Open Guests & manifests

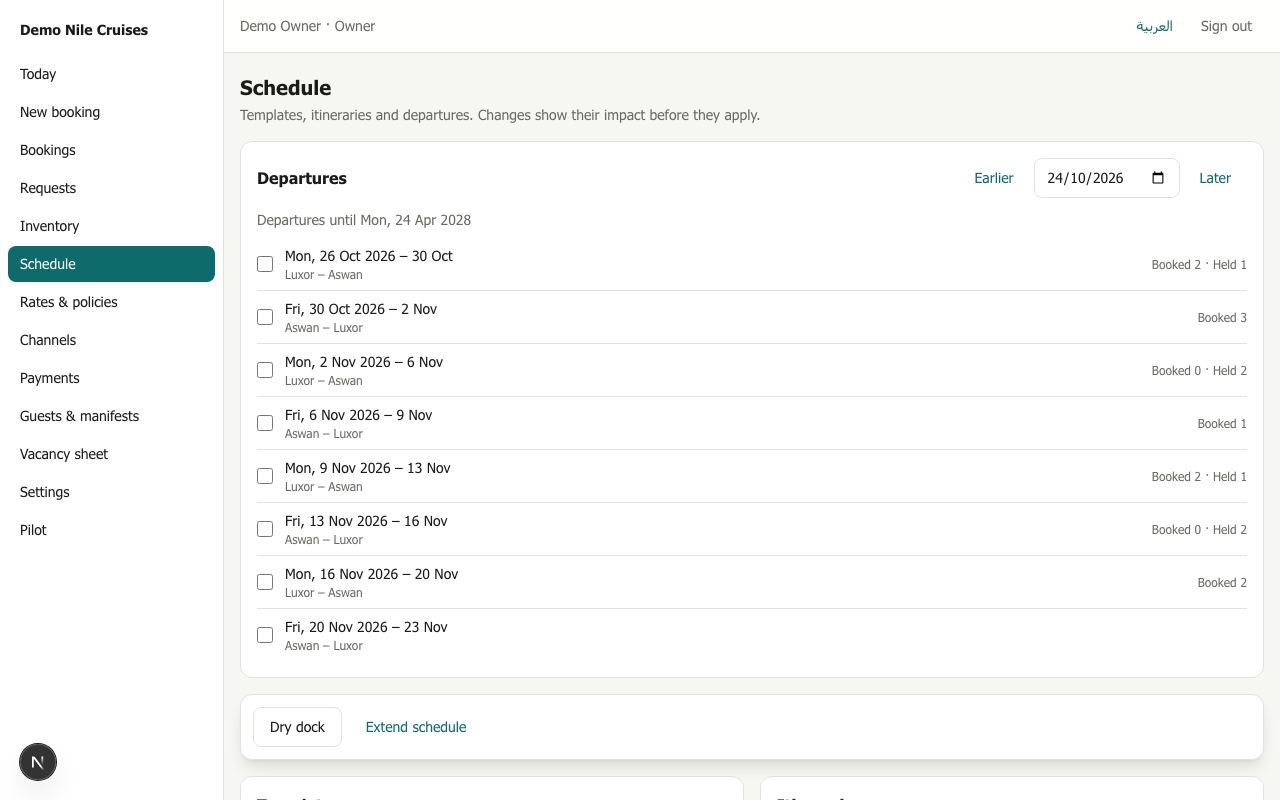pyautogui.click(x=111, y=416)
